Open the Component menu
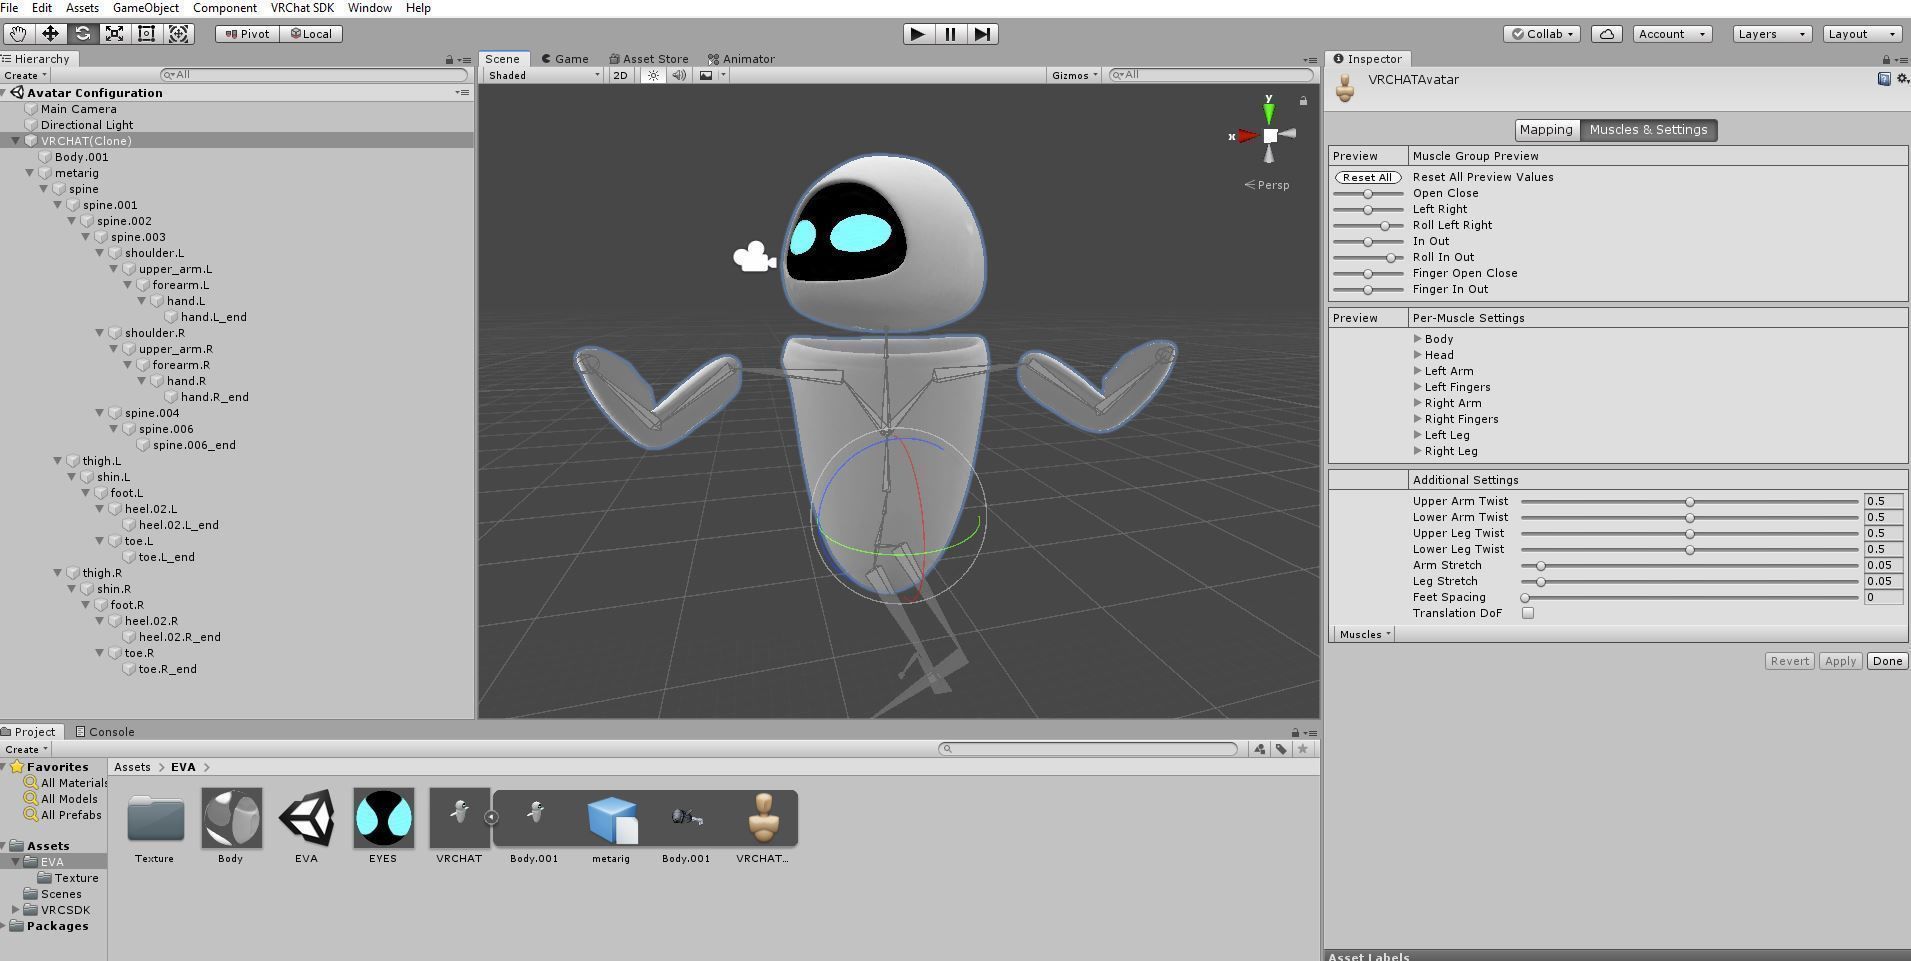 (x=224, y=8)
